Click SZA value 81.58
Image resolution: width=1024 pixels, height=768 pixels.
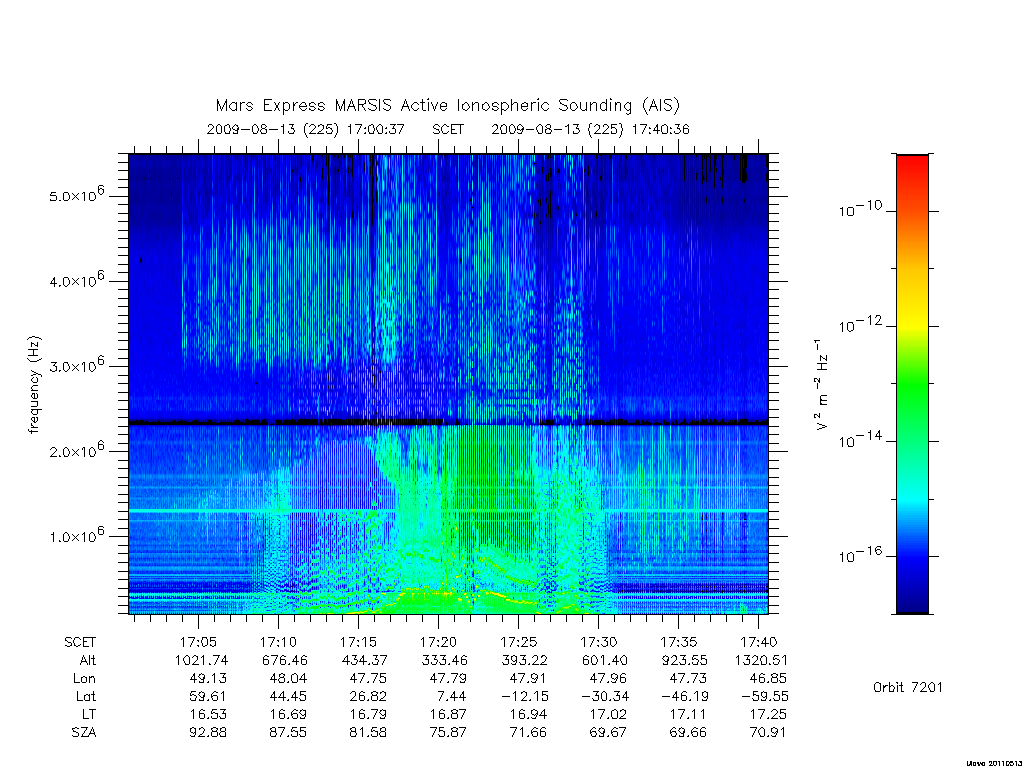pos(368,732)
